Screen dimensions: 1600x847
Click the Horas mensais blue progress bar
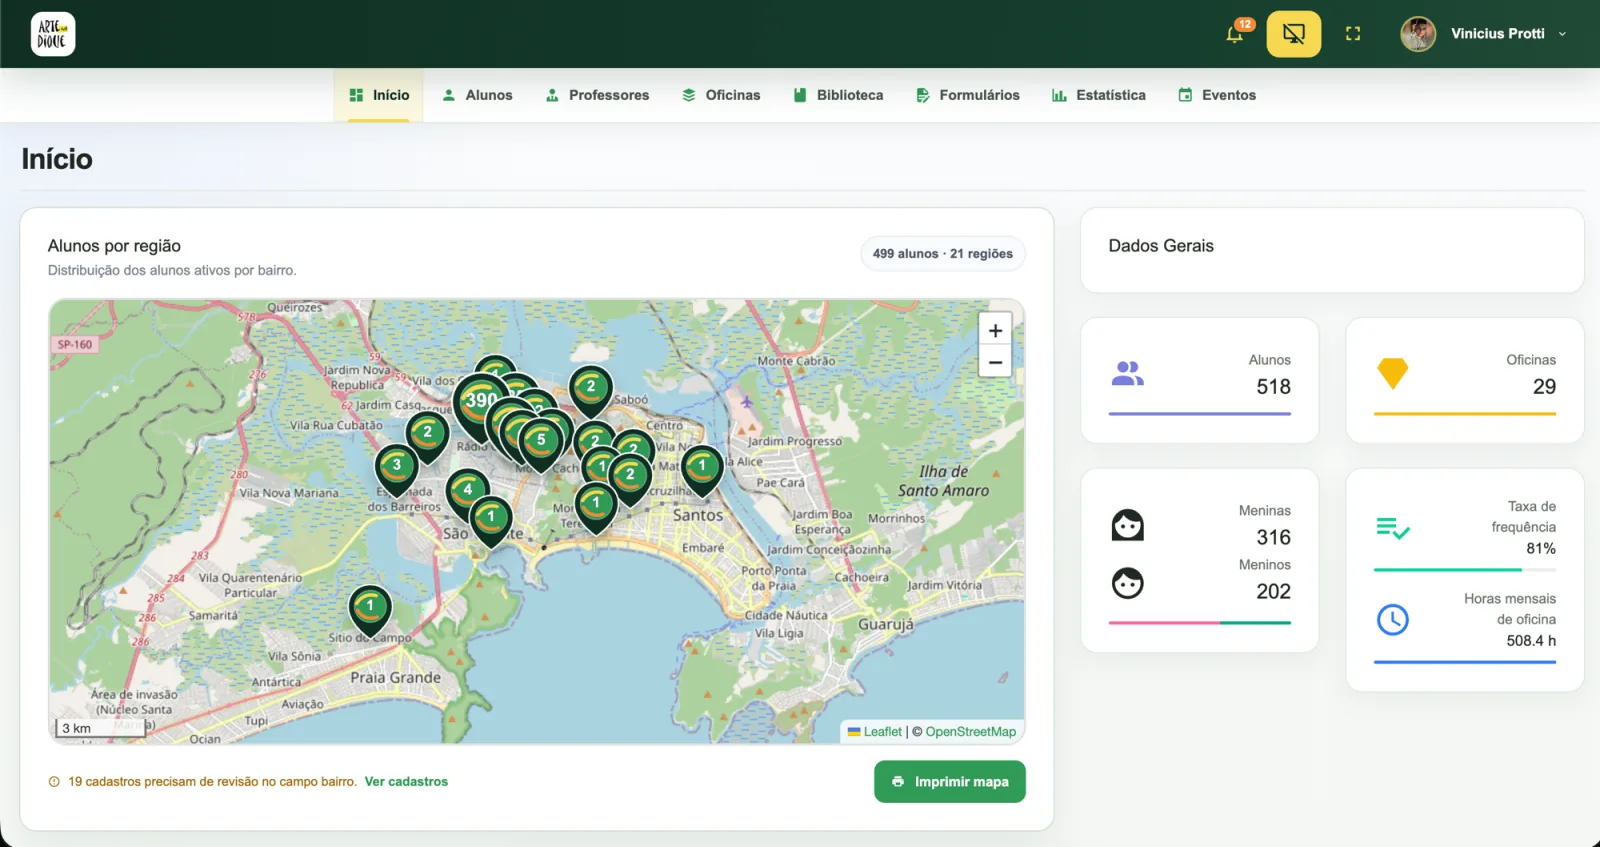(x=1465, y=662)
